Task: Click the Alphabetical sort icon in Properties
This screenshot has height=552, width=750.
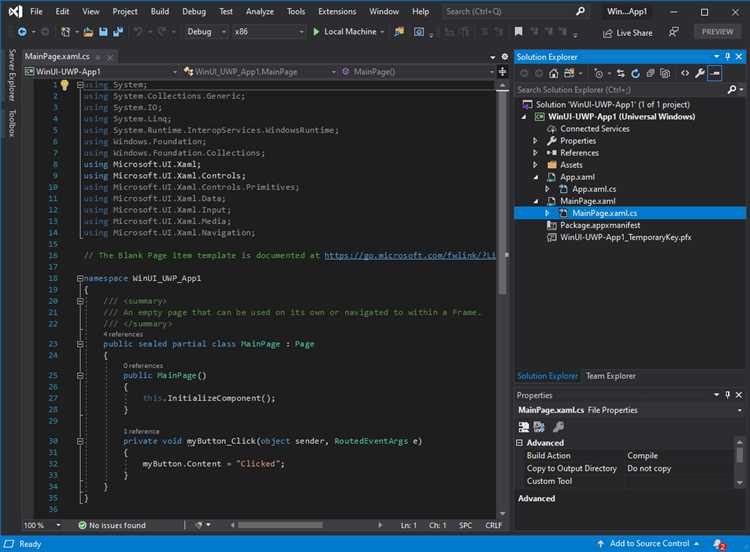Action: [539, 427]
